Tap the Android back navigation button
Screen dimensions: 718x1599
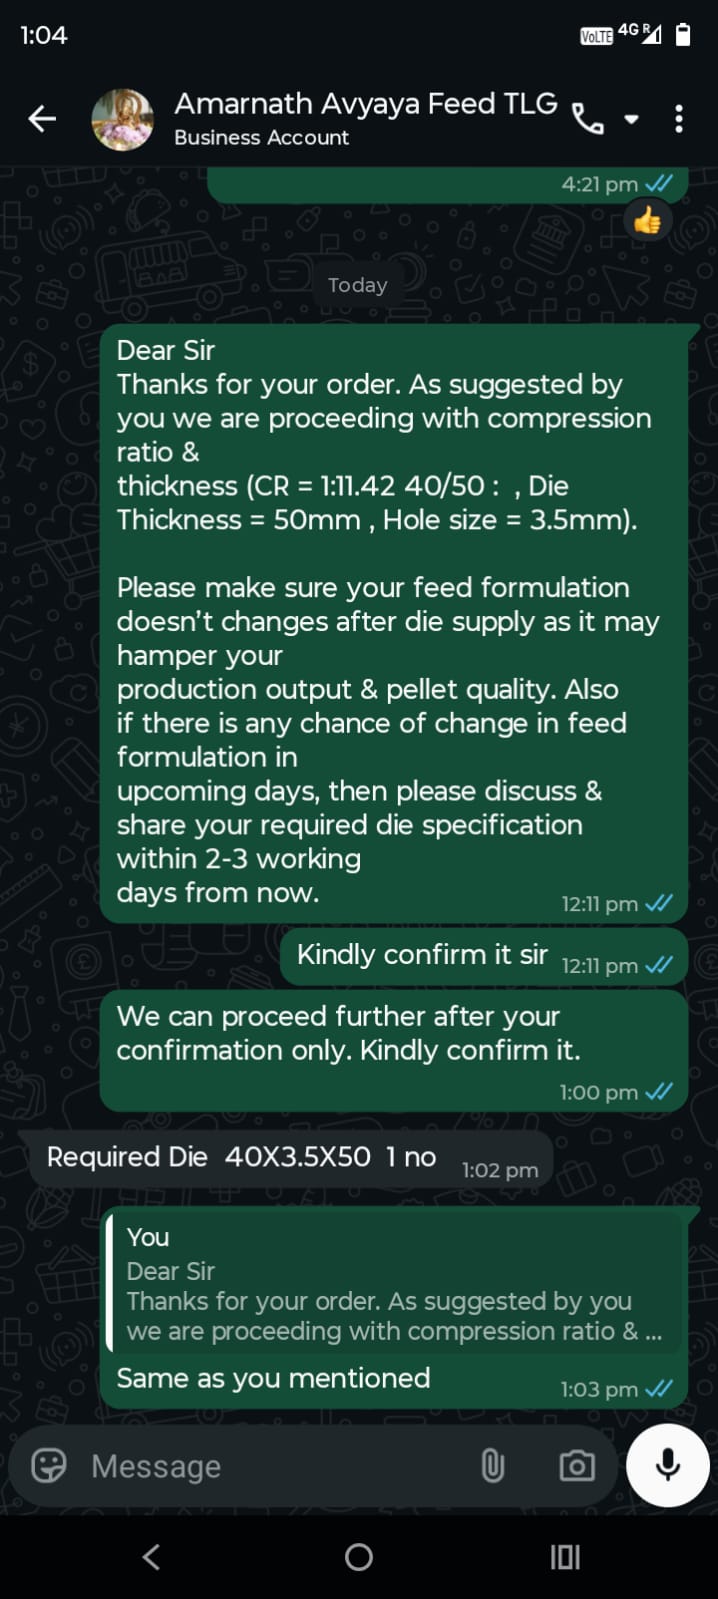click(151, 1556)
